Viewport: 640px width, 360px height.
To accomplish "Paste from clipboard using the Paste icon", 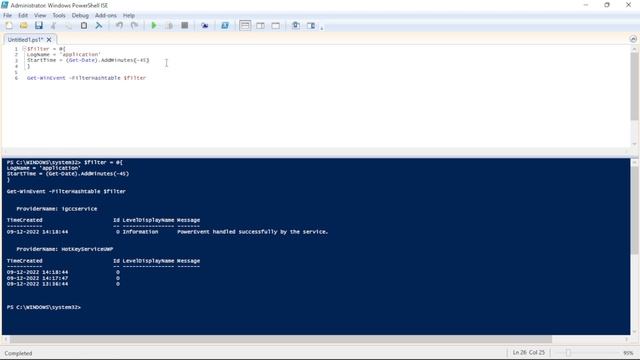I will click(x=84, y=25).
